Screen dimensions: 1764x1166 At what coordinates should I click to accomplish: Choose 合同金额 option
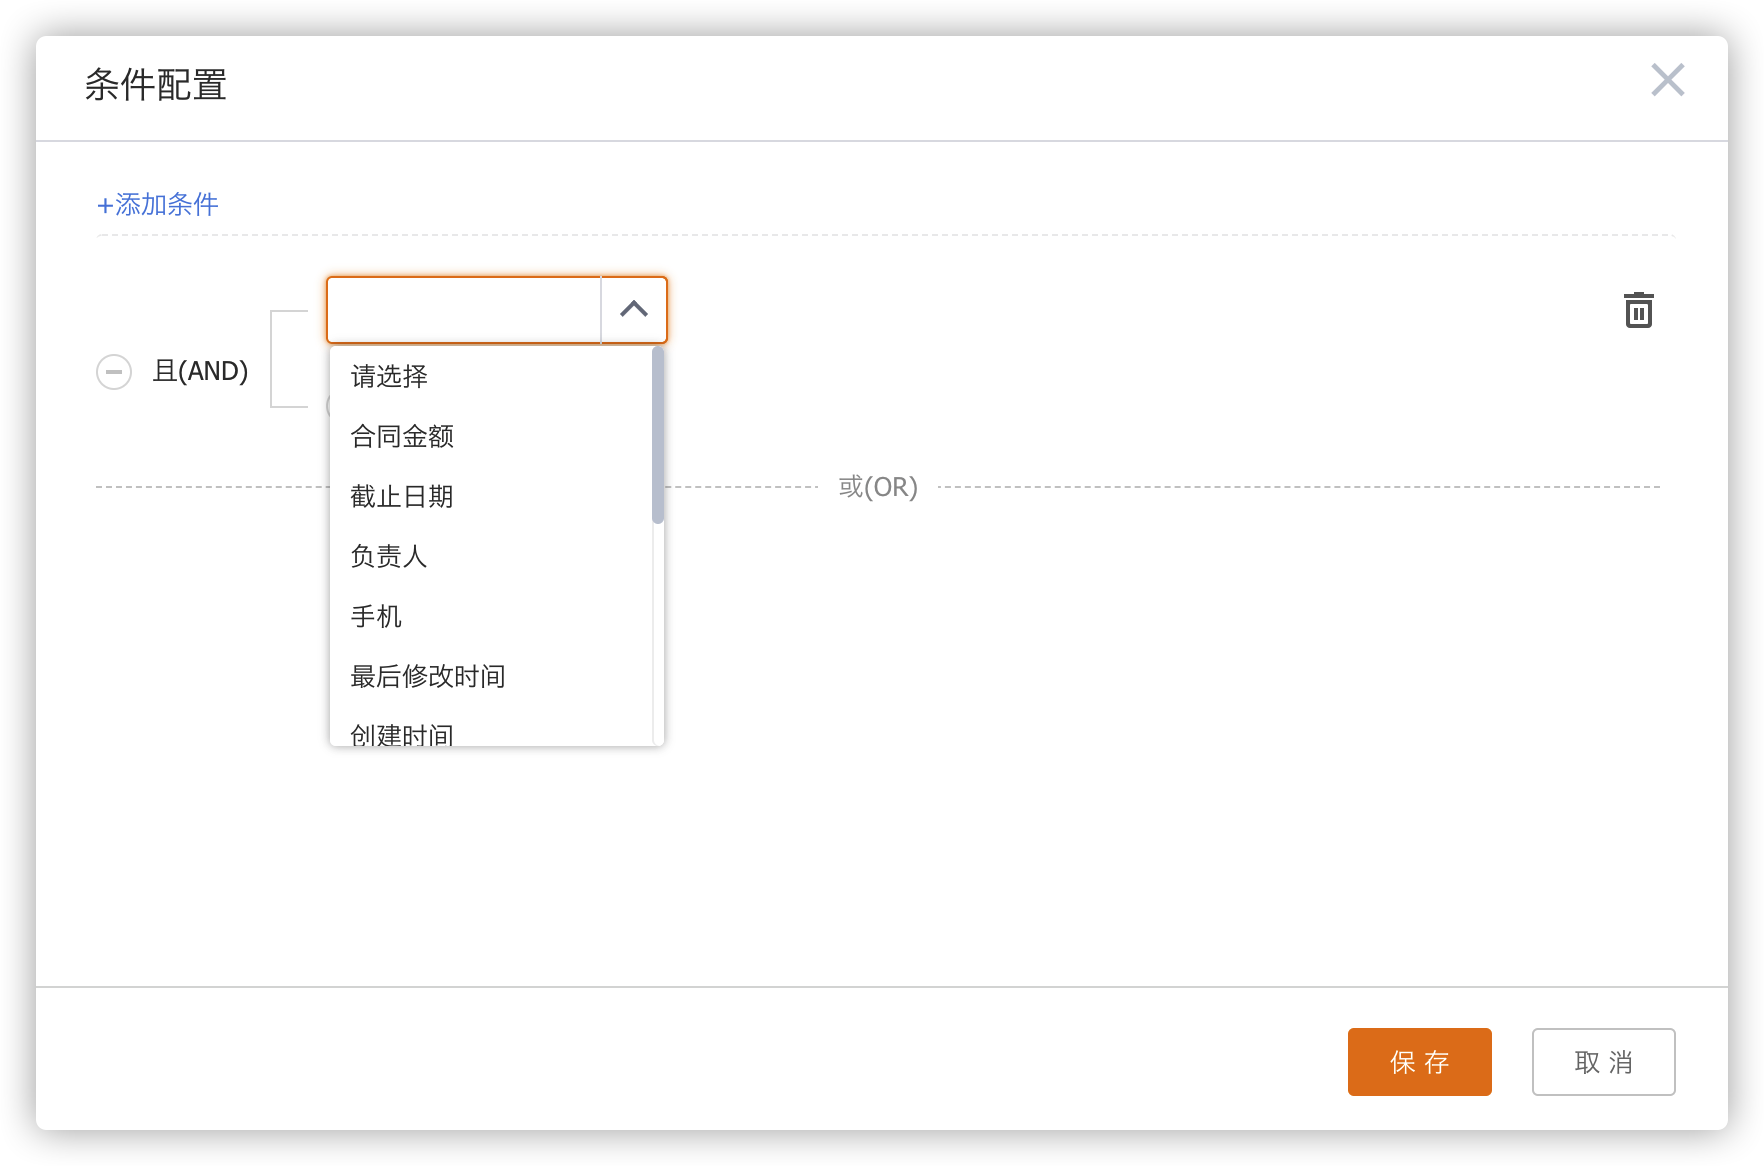pyautogui.click(x=402, y=436)
